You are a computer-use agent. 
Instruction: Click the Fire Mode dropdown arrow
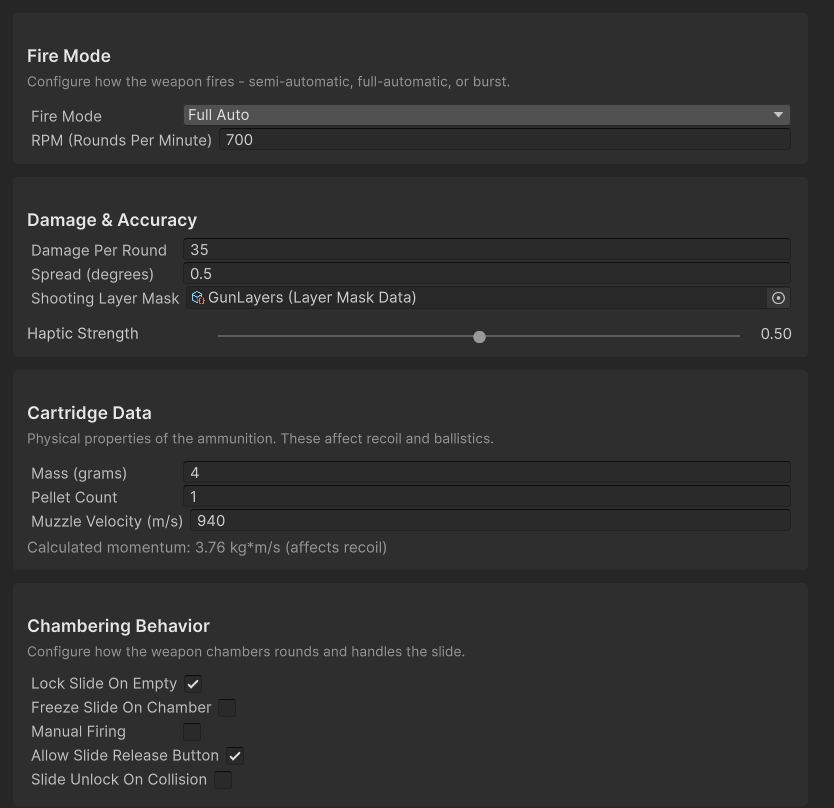click(778, 115)
